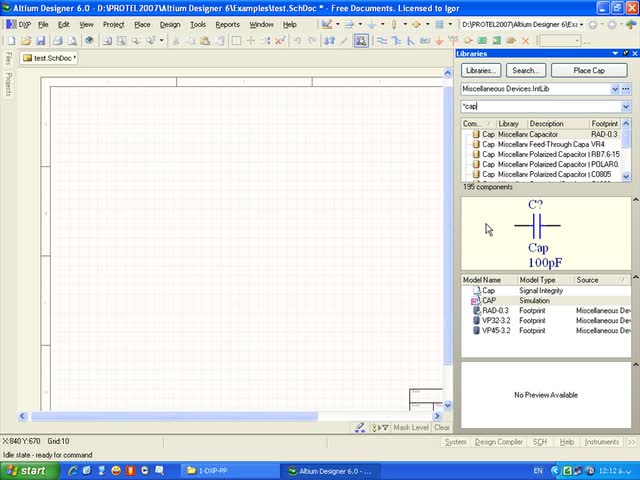Click the Open document folder icon
The width and height of the screenshot is (640, 480).
tap(25, 41)
